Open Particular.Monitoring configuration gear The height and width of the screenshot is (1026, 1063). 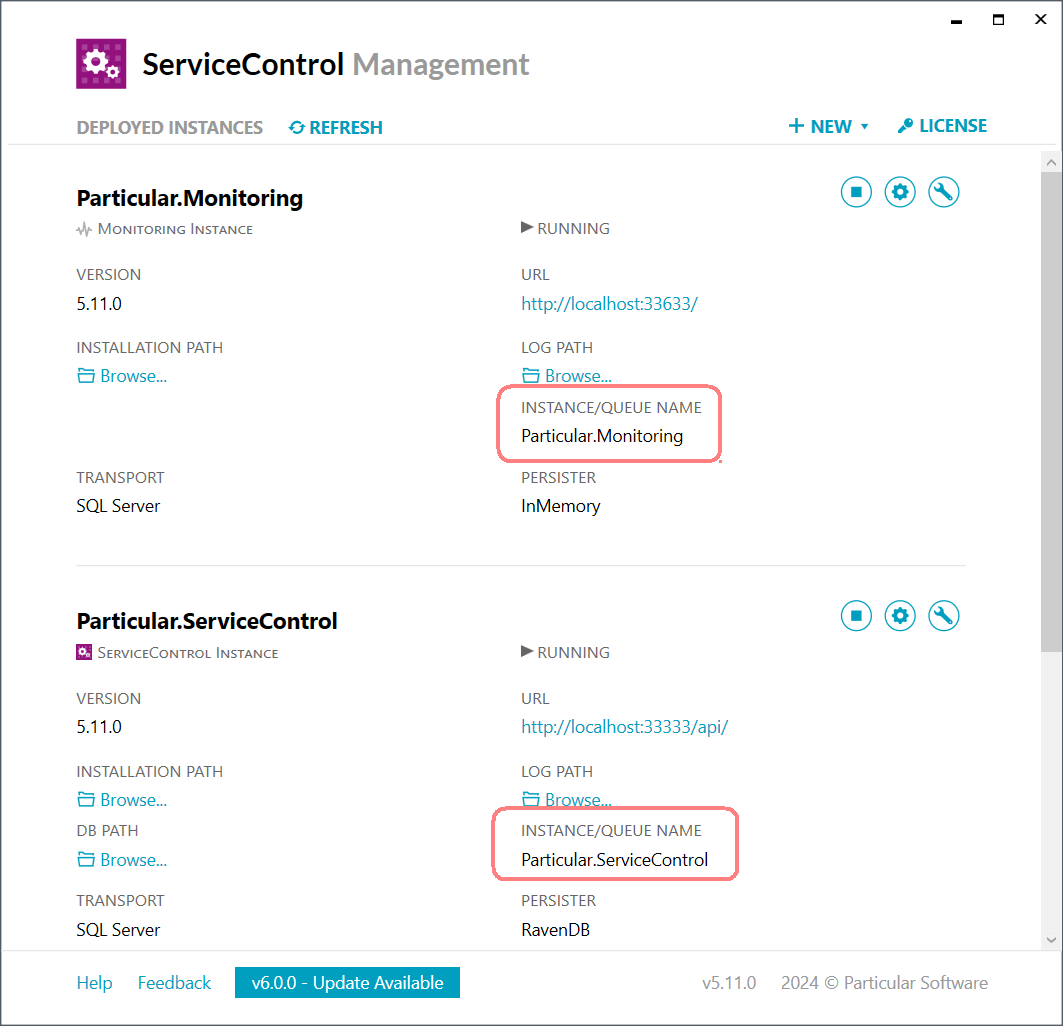pos(900,192)
